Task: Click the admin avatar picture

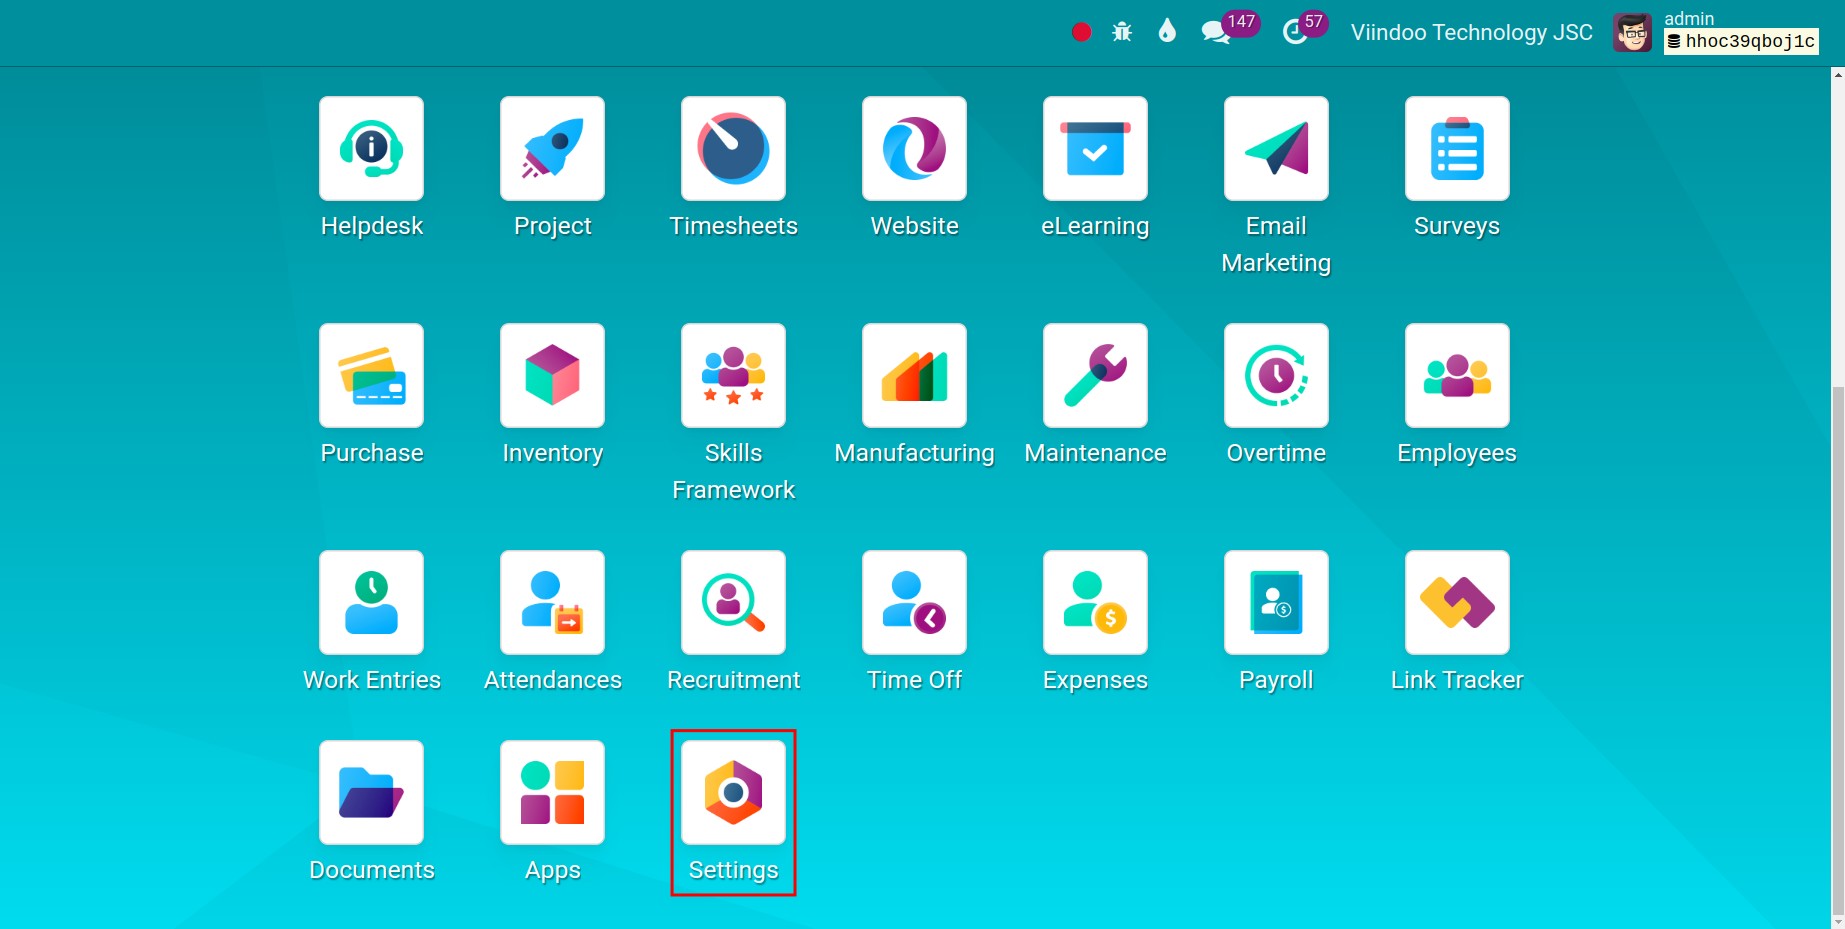Action: (1633, 33)
